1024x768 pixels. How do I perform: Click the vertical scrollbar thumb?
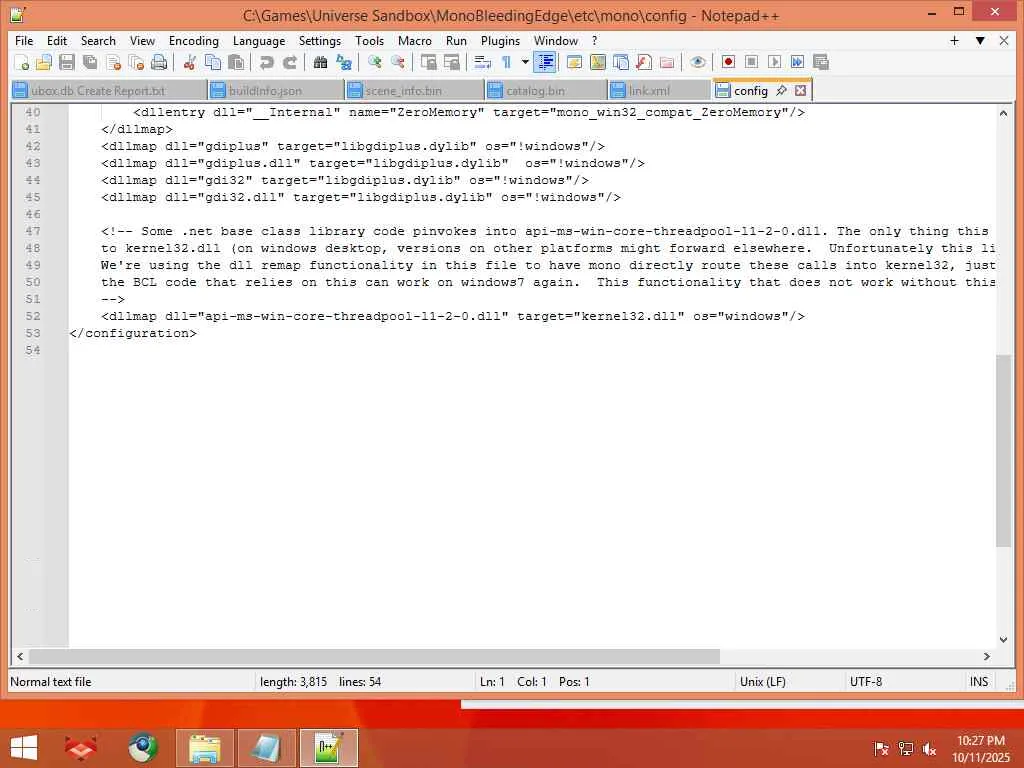coord(1003,451)
